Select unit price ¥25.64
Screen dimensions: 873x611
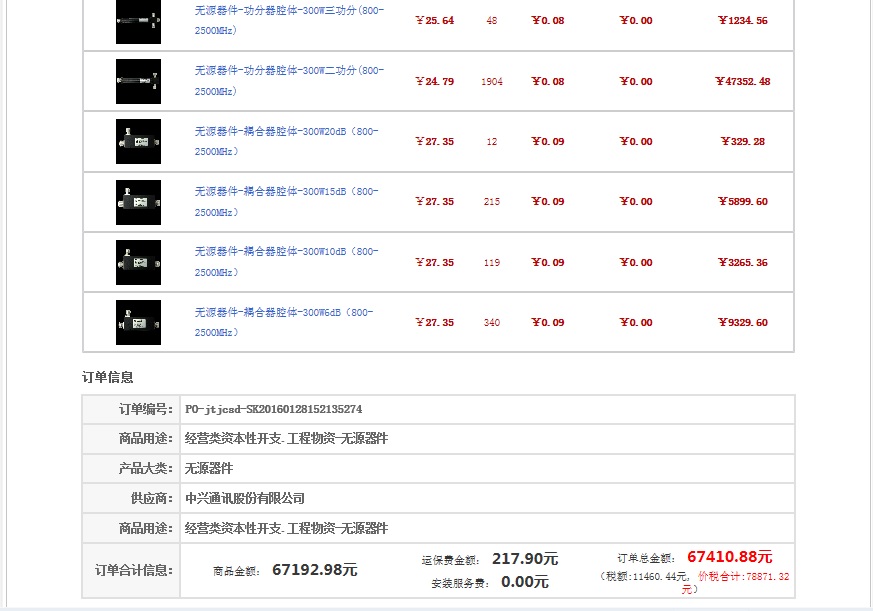click(434, 21)
